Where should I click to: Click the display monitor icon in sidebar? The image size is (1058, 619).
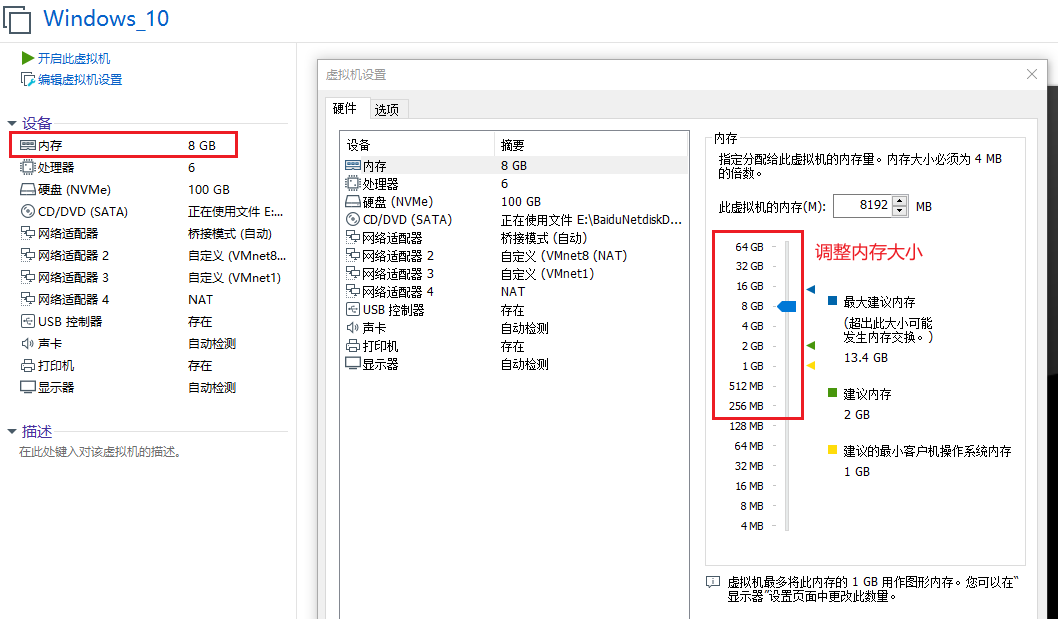tap(28, 387)
